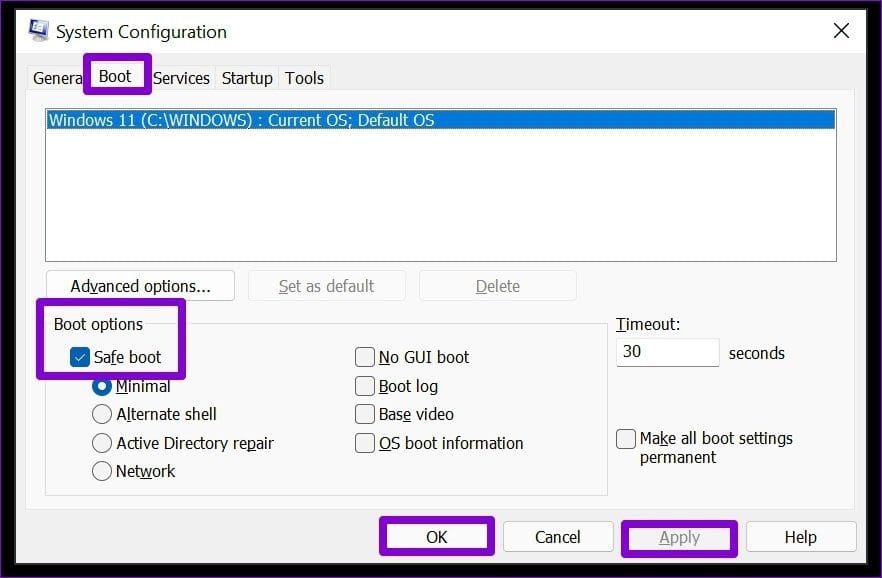Enable the Boot log option
The height and width of the screenshot is (578, 882).
[364, 386]
